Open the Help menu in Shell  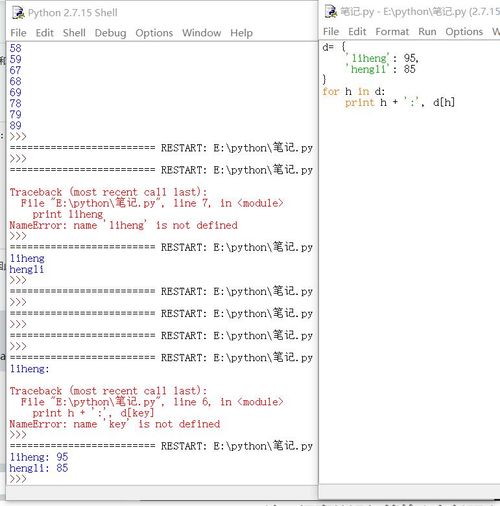coord(241,33)
